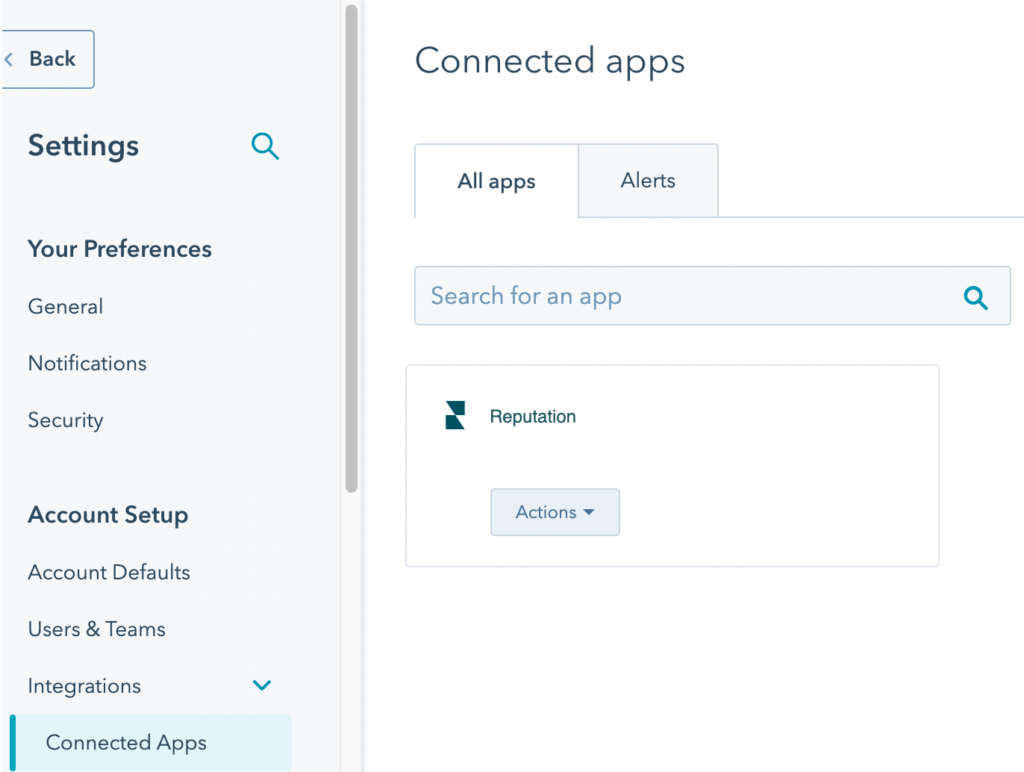Viewport: 1024px width, 772px height.
Task: Open General preferences
Action: click(65, 307)
